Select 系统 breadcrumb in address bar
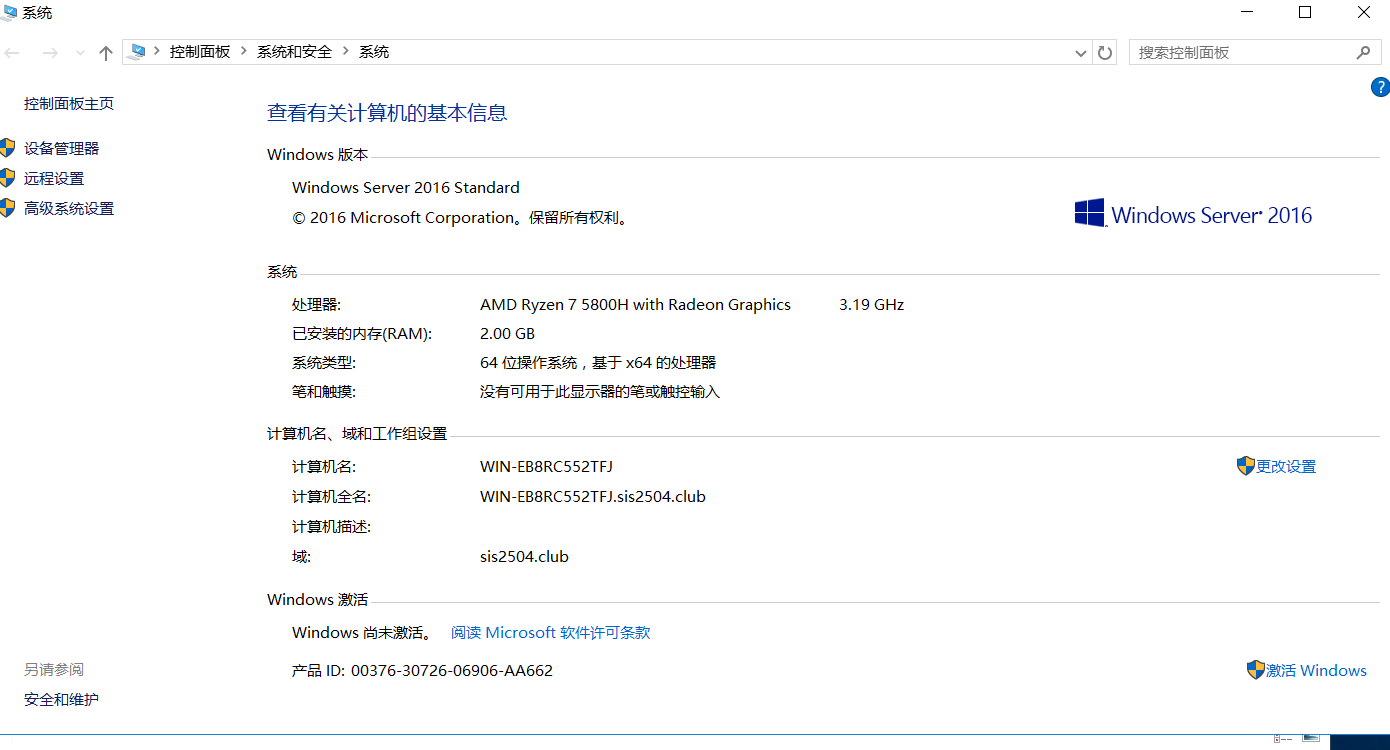Screen dimensions: 1390x750 click(374, 52)
